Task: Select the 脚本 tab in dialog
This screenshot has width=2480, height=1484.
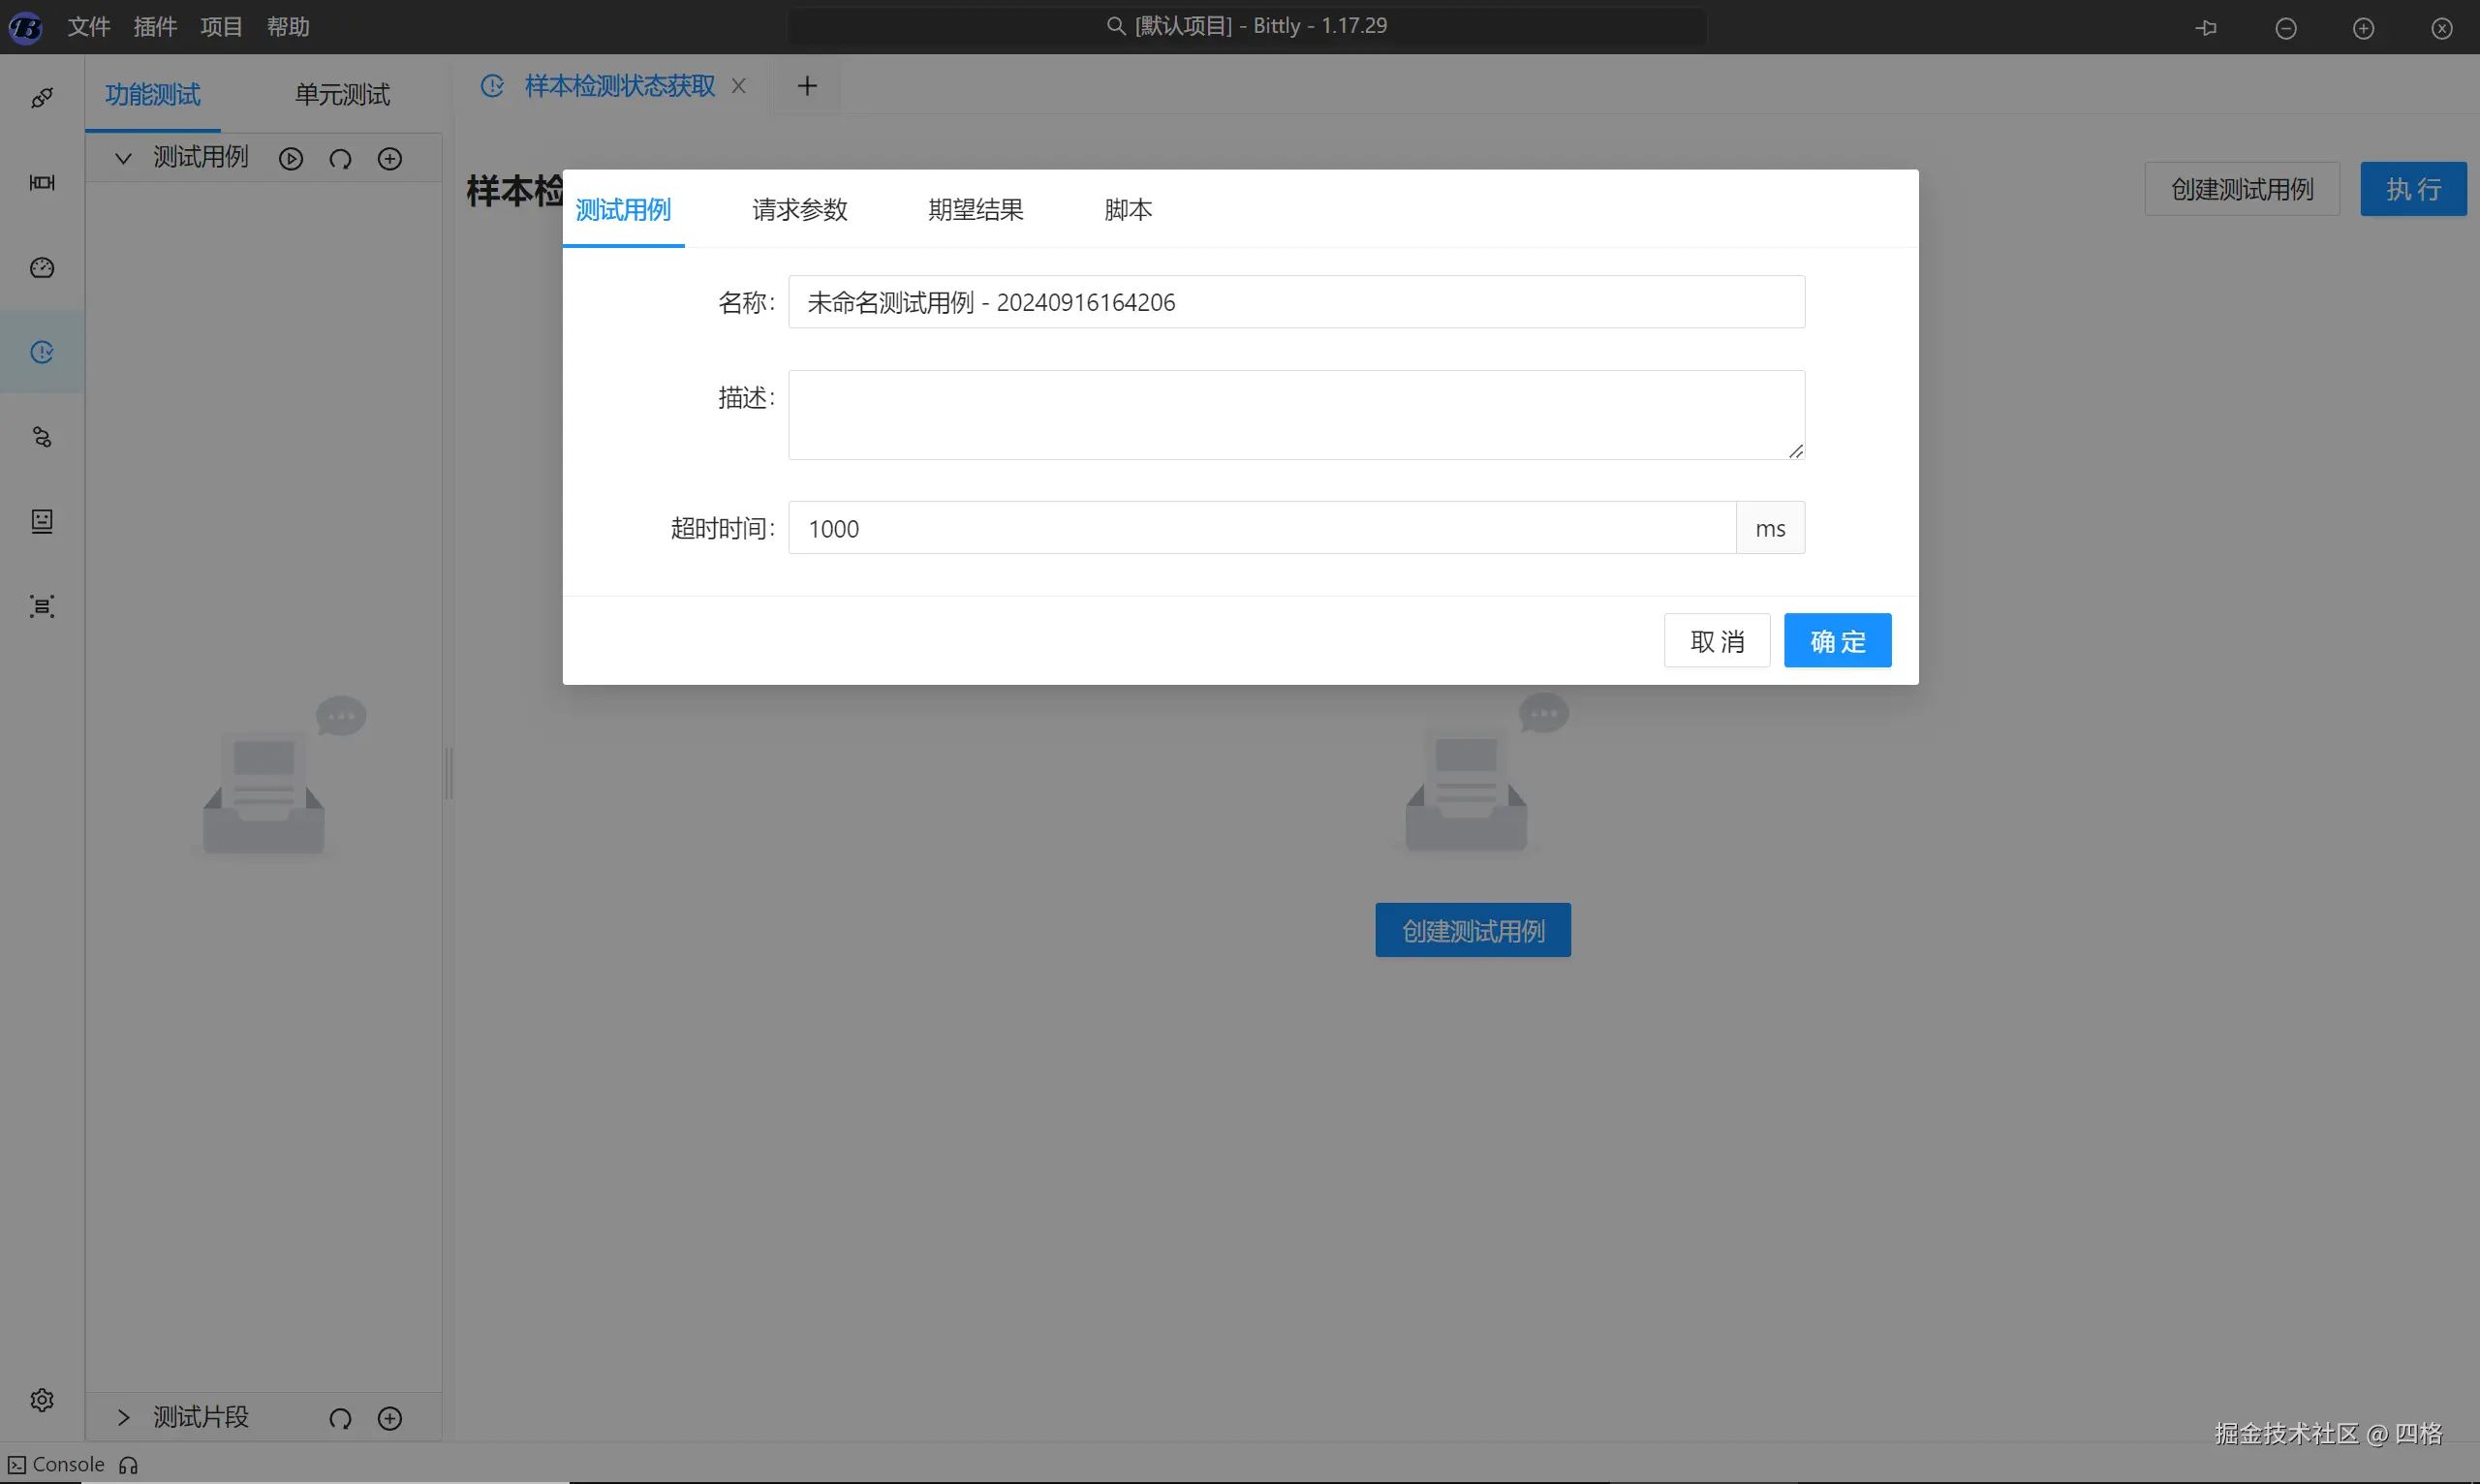Action: pyautogui.click(x=1128, y=210)
